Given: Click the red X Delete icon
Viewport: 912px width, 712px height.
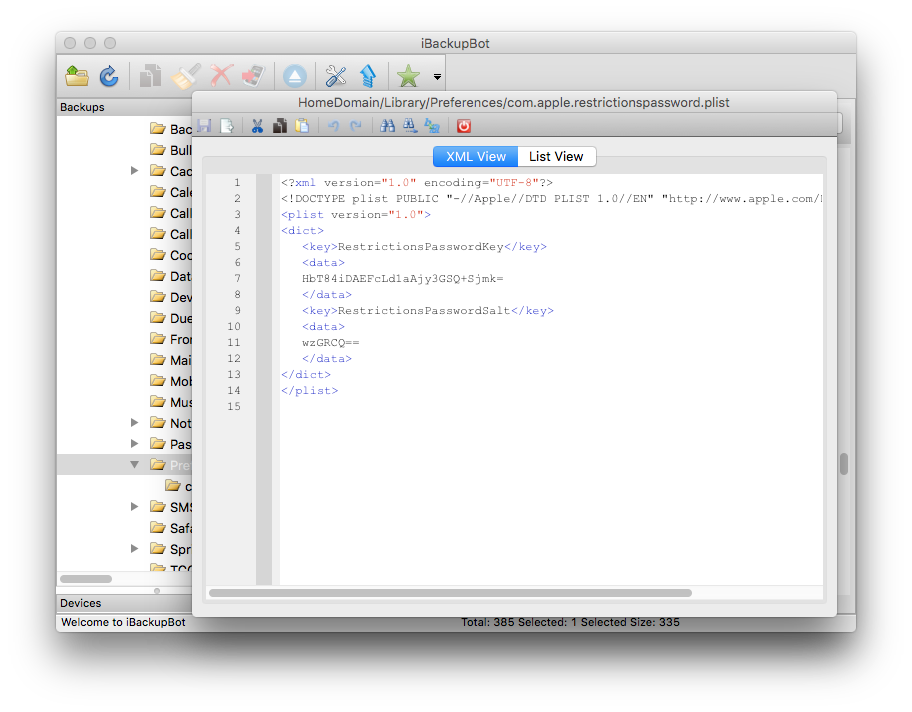Looking at the screenshot, I should pyautogui.click(x=221, y=76).
